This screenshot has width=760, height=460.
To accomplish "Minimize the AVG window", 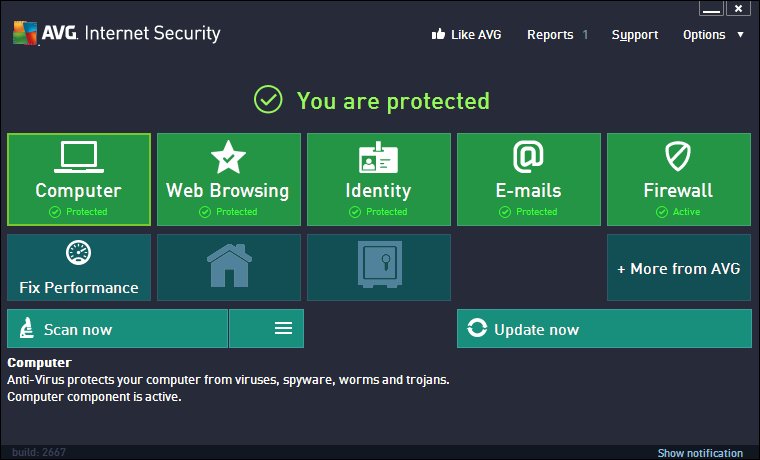I will click(x=712, y=8).
